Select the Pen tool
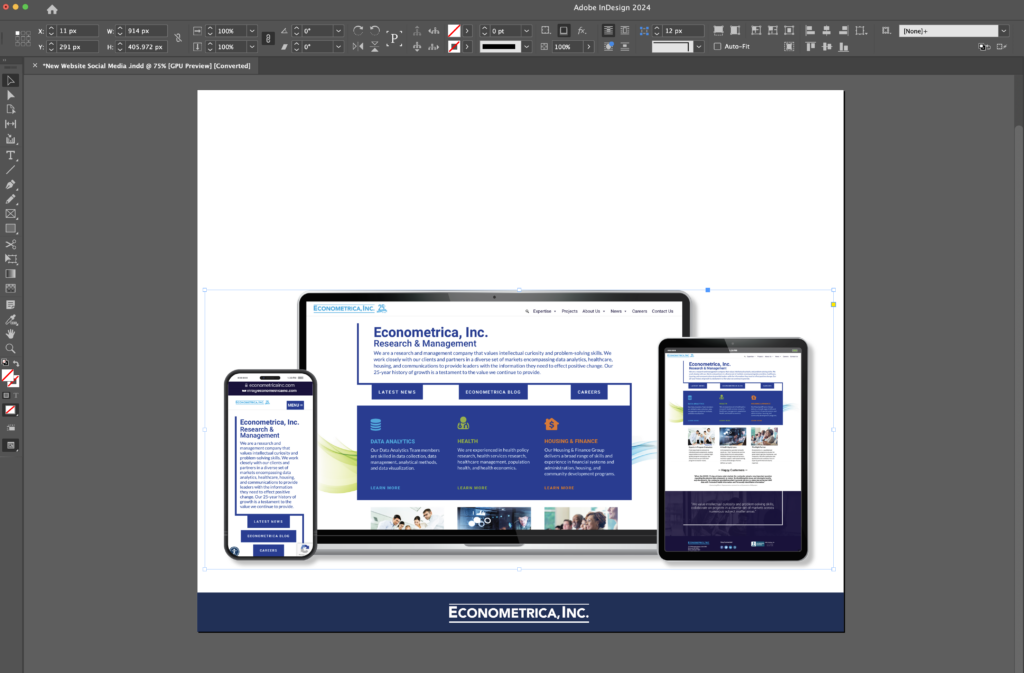Image resolution: width=1024 pixels, height=673 pixels. click(10, 185)
